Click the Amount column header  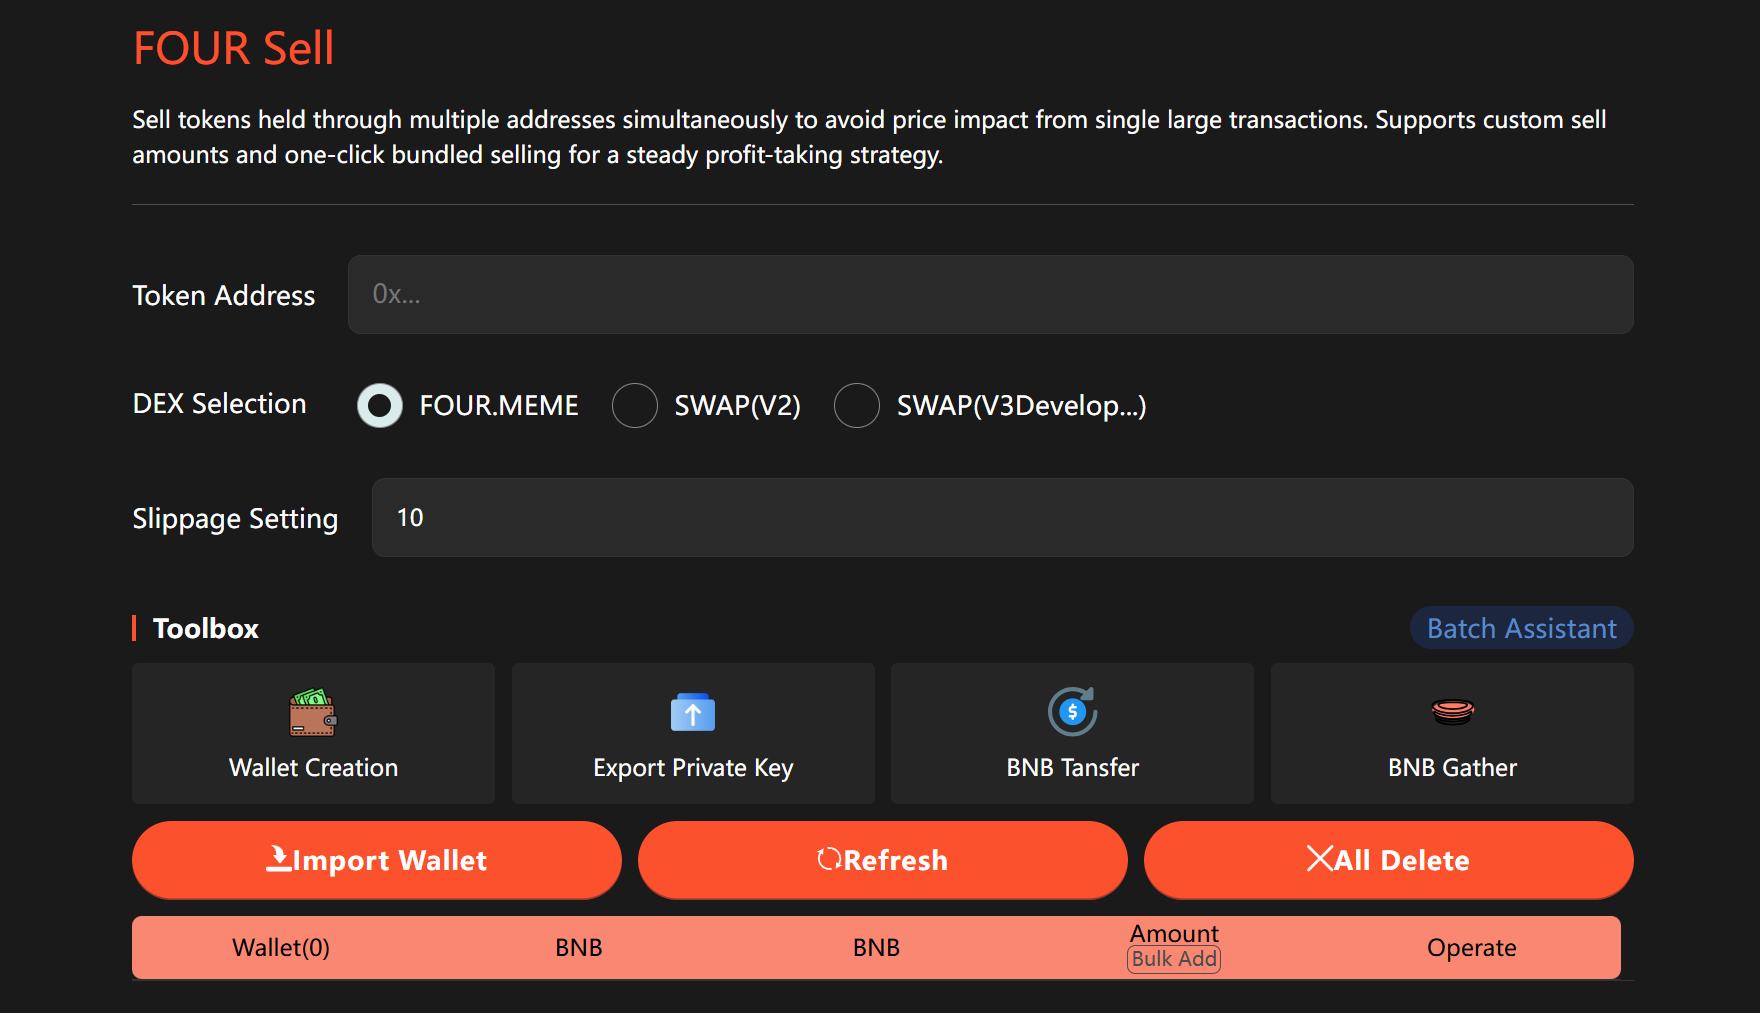(x=1174, y=934)
